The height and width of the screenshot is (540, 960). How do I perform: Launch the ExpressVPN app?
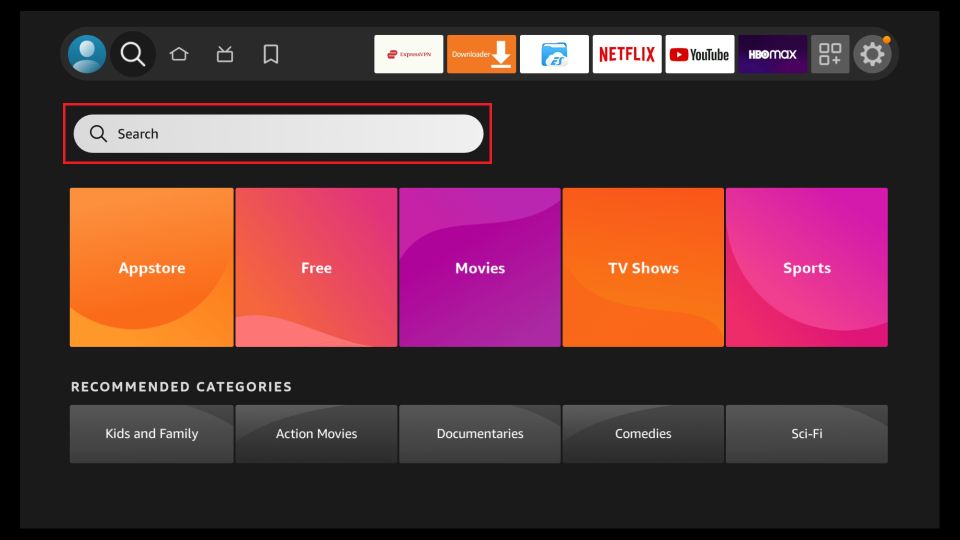(x=408, y=54)
